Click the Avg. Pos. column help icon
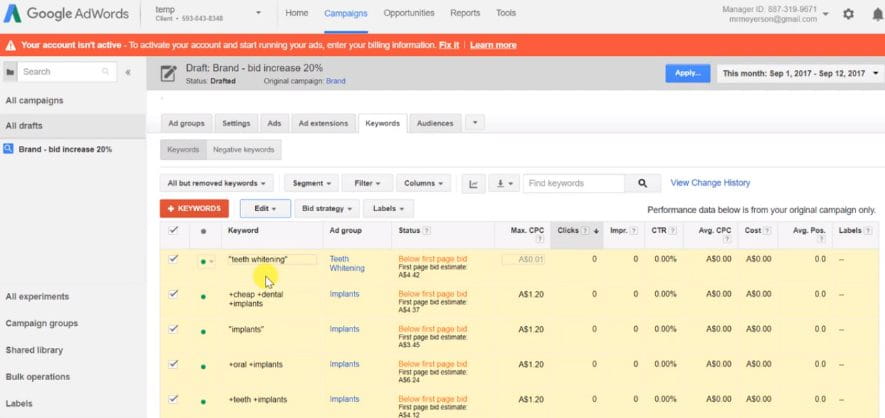Image resolution: width=885 pixels, height=418 pixels. click(822, 239)
